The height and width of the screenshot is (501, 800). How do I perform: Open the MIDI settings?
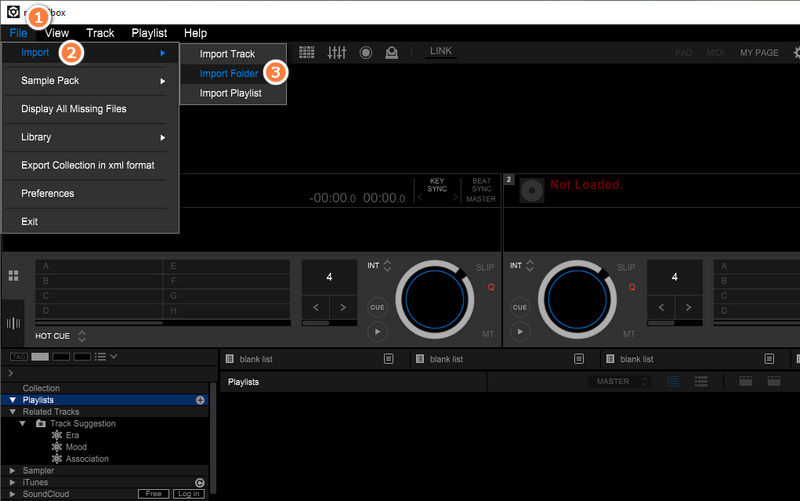click(715, 53)
